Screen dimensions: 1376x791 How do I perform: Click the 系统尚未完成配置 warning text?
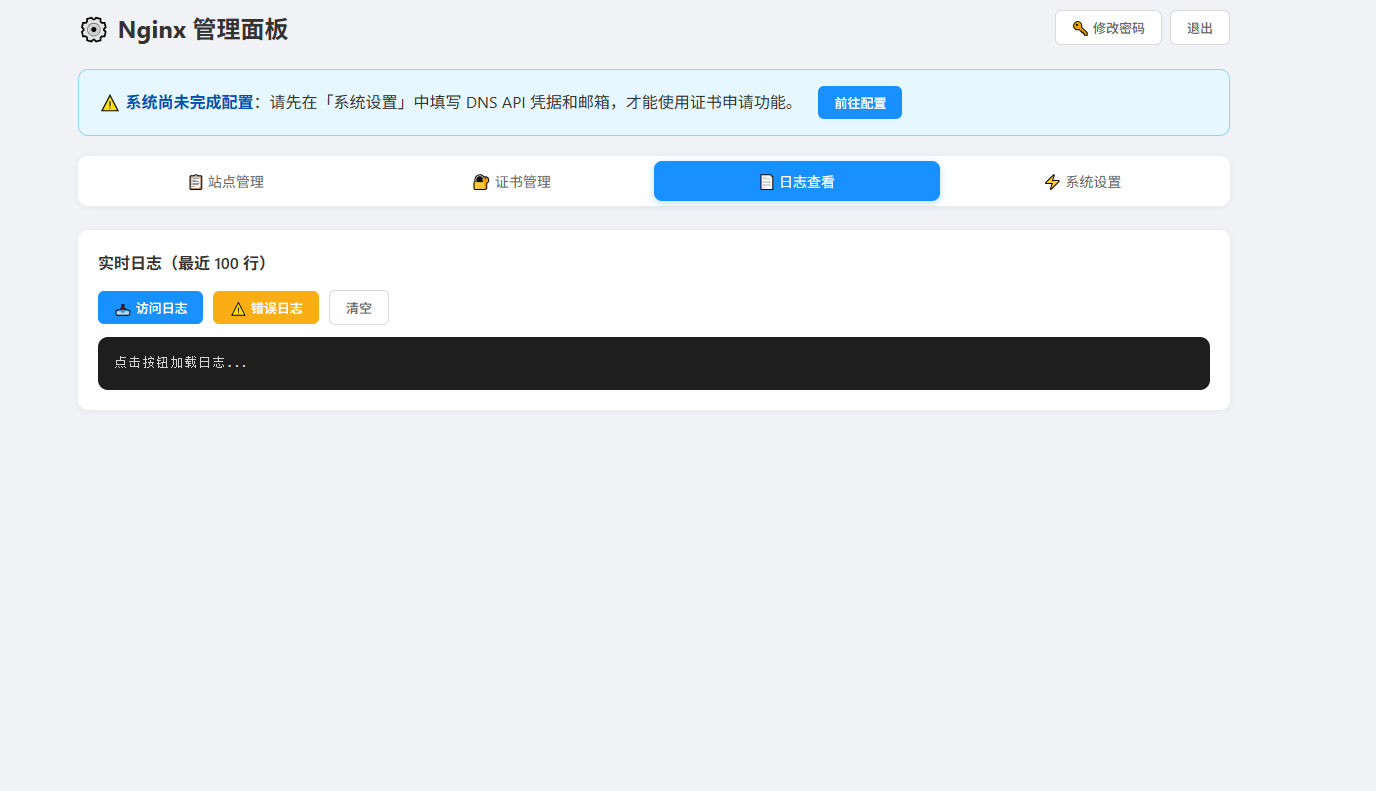(189, 102)
